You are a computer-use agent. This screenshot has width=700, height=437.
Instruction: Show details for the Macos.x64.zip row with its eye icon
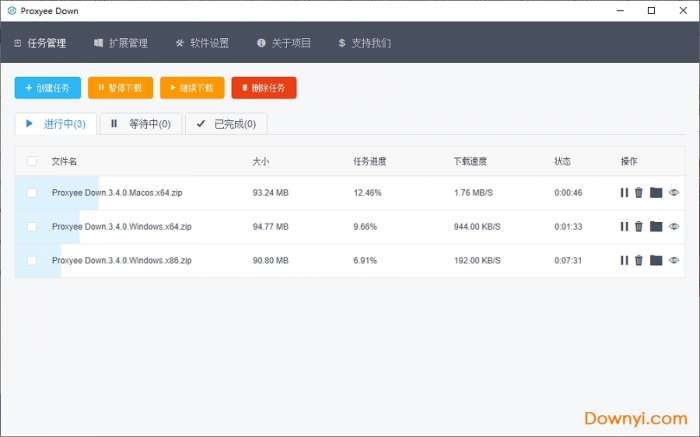674,192
